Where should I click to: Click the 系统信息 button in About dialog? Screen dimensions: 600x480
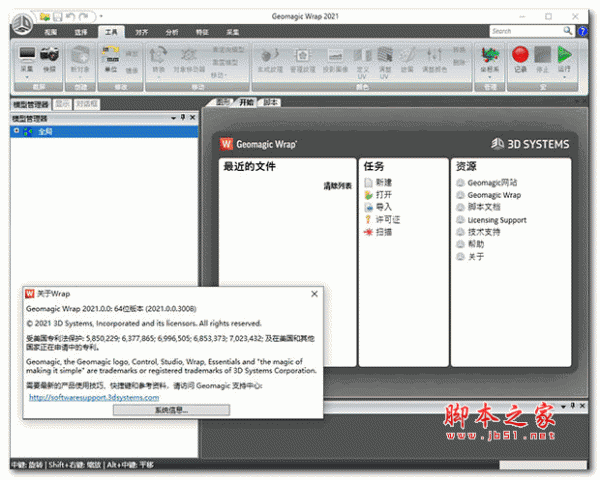[x=171, y=410]
